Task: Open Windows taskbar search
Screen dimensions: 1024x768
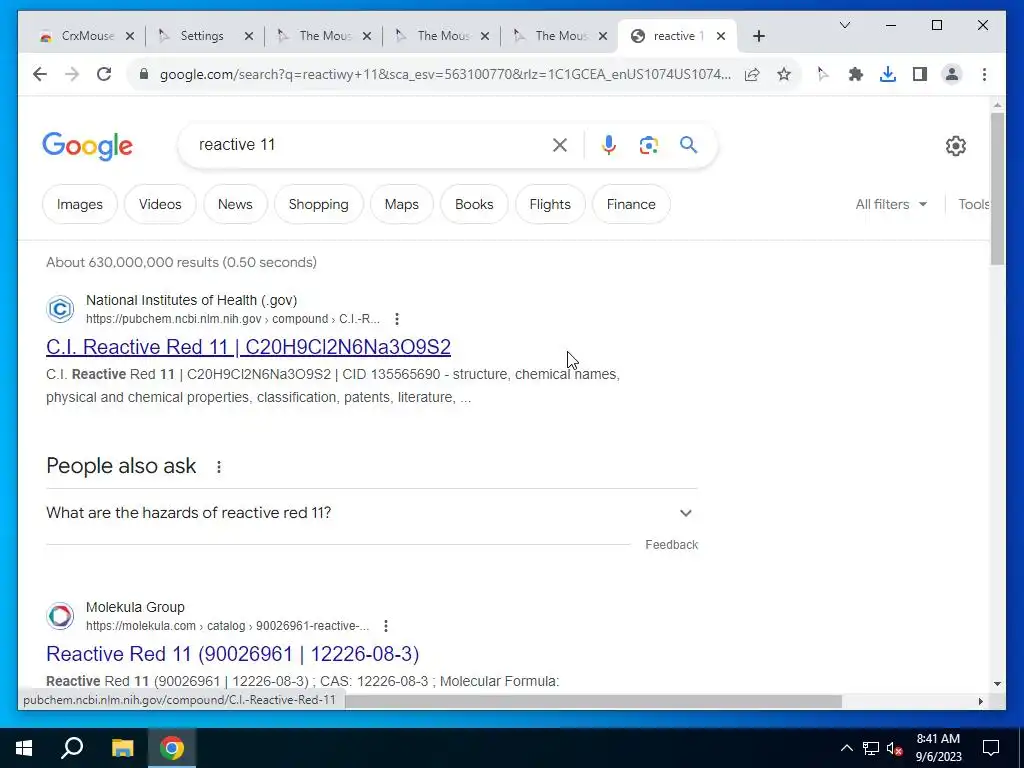Action: click(72, 748)
